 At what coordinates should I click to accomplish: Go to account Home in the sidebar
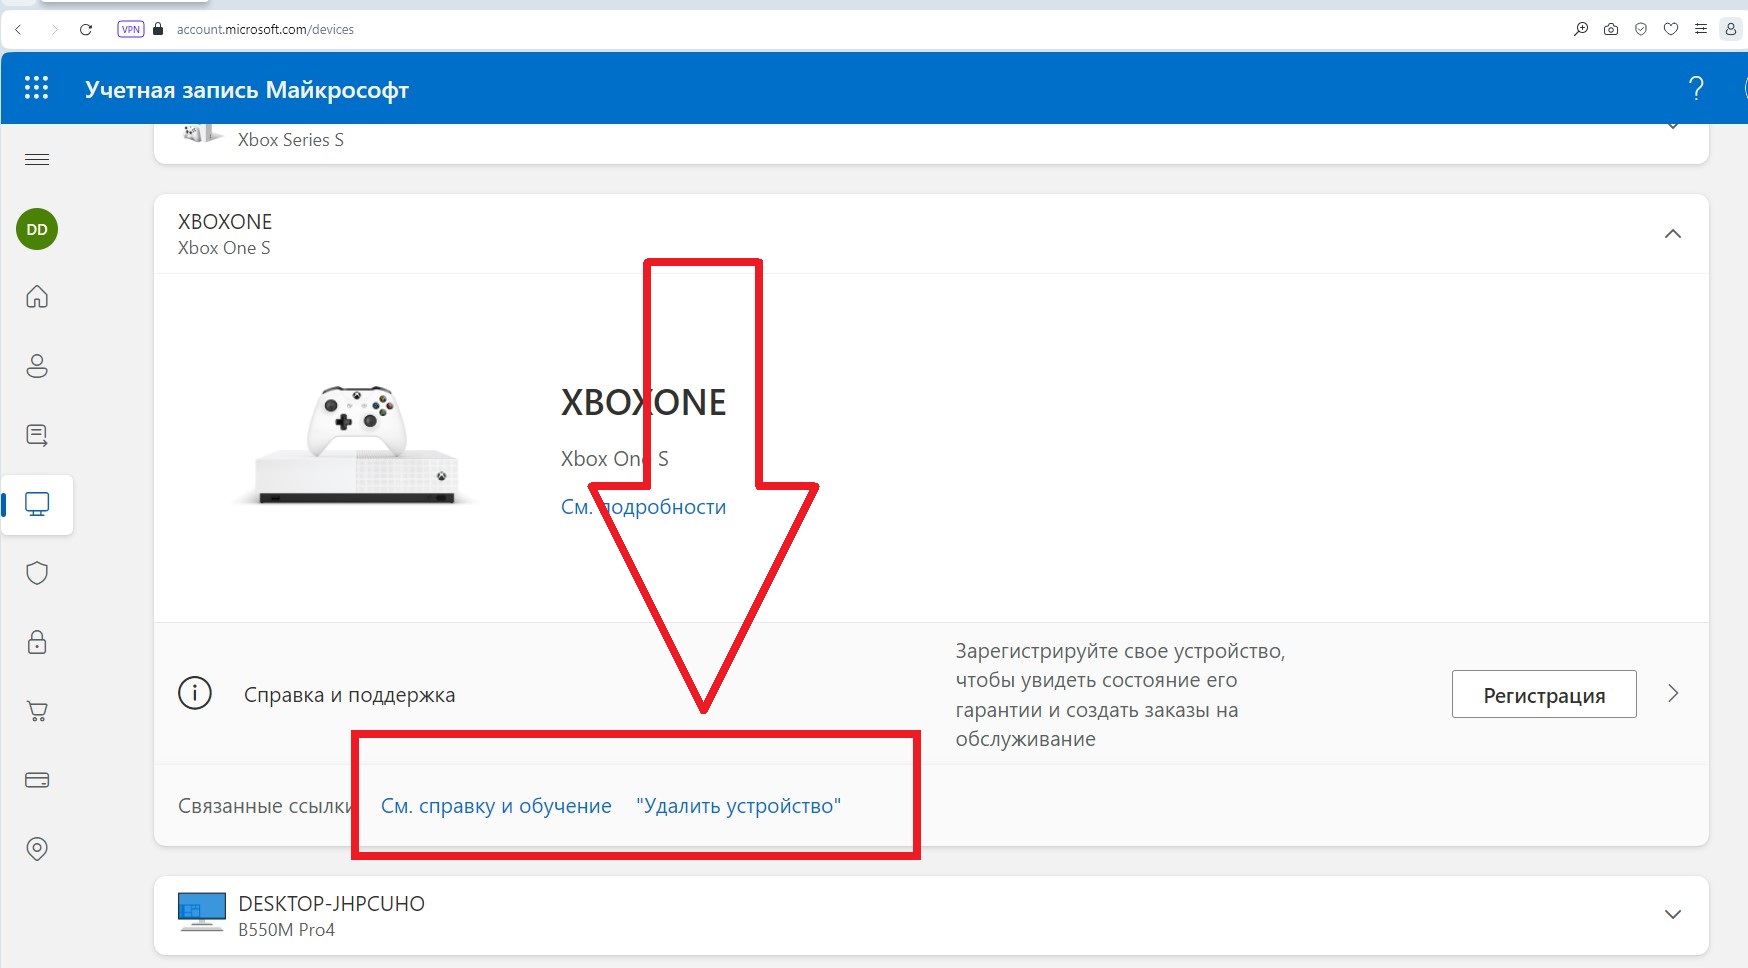37,297
